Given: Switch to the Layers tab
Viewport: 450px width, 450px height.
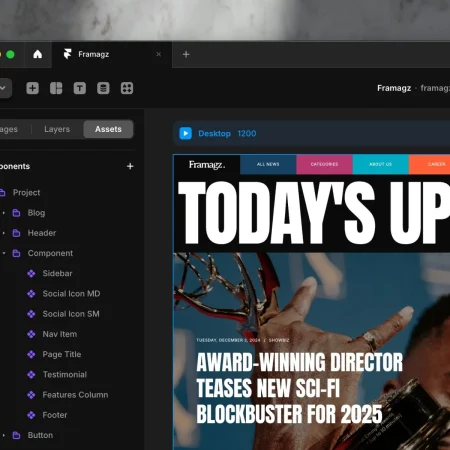Looking at the screenshot, I should point(57,129).
